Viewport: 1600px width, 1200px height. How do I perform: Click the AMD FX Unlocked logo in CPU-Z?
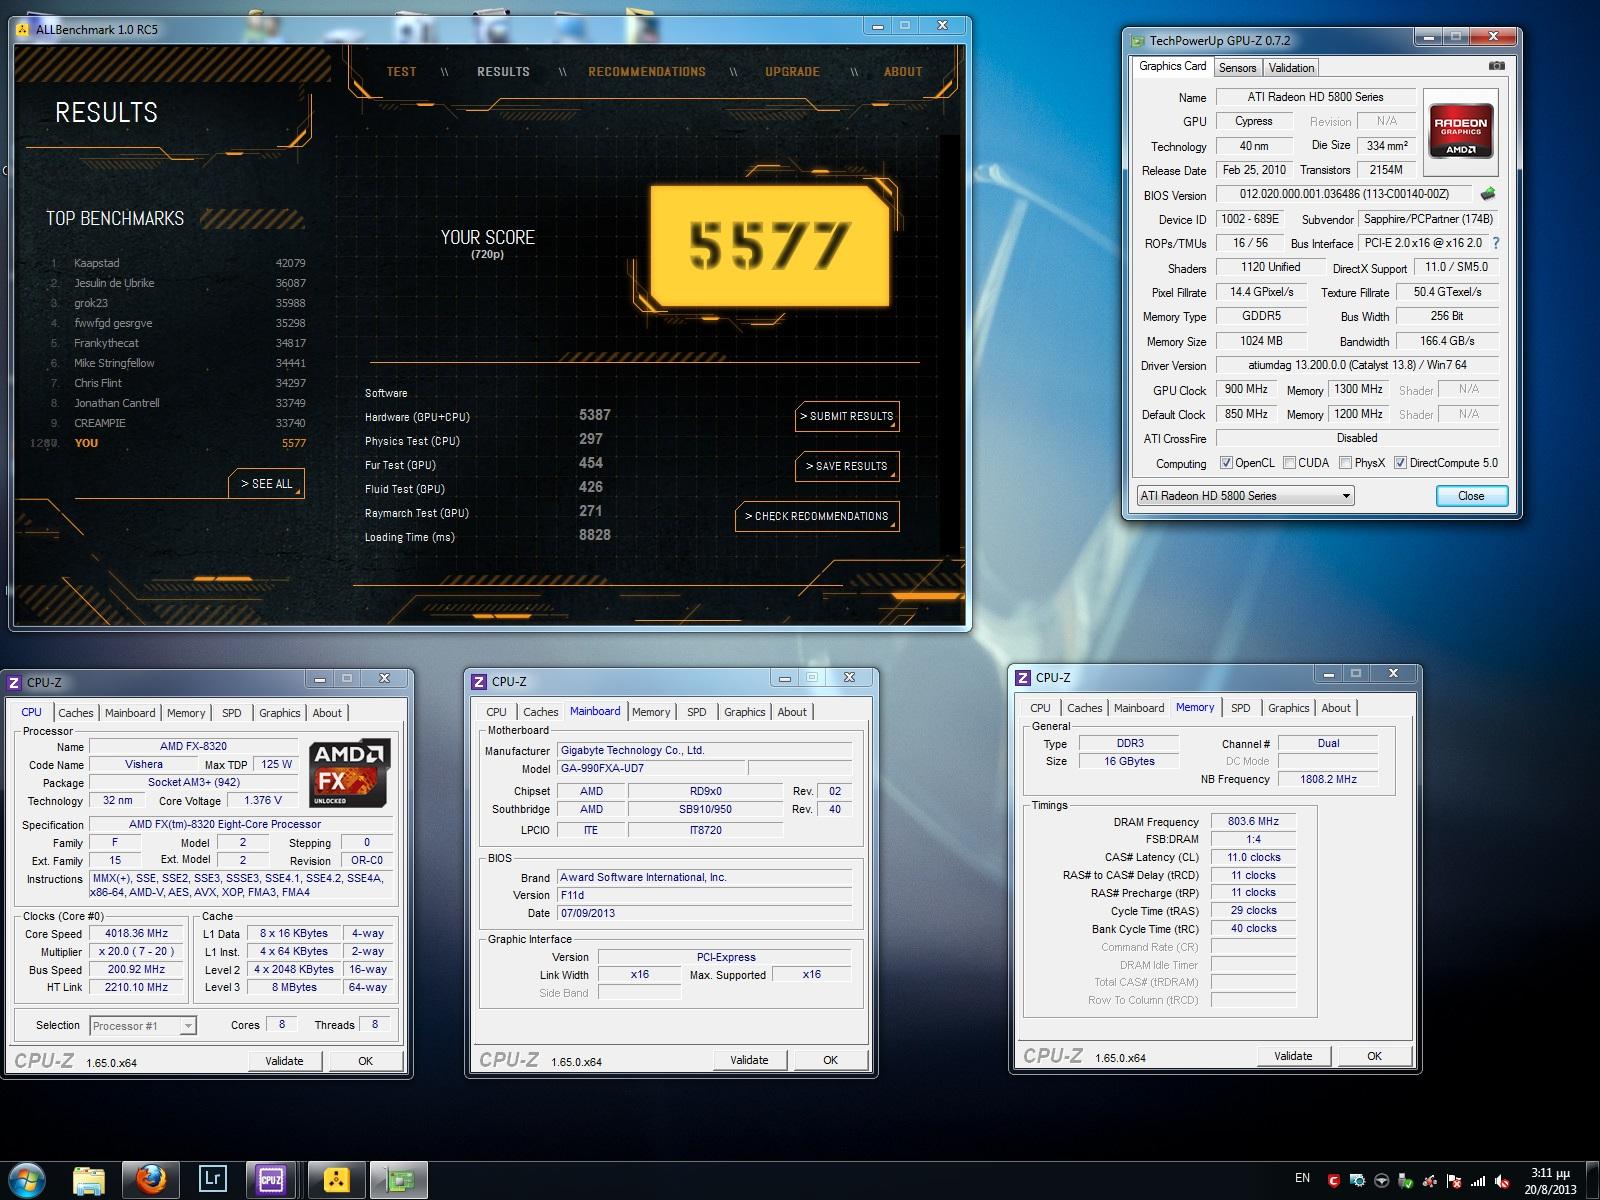pos(349,773)
